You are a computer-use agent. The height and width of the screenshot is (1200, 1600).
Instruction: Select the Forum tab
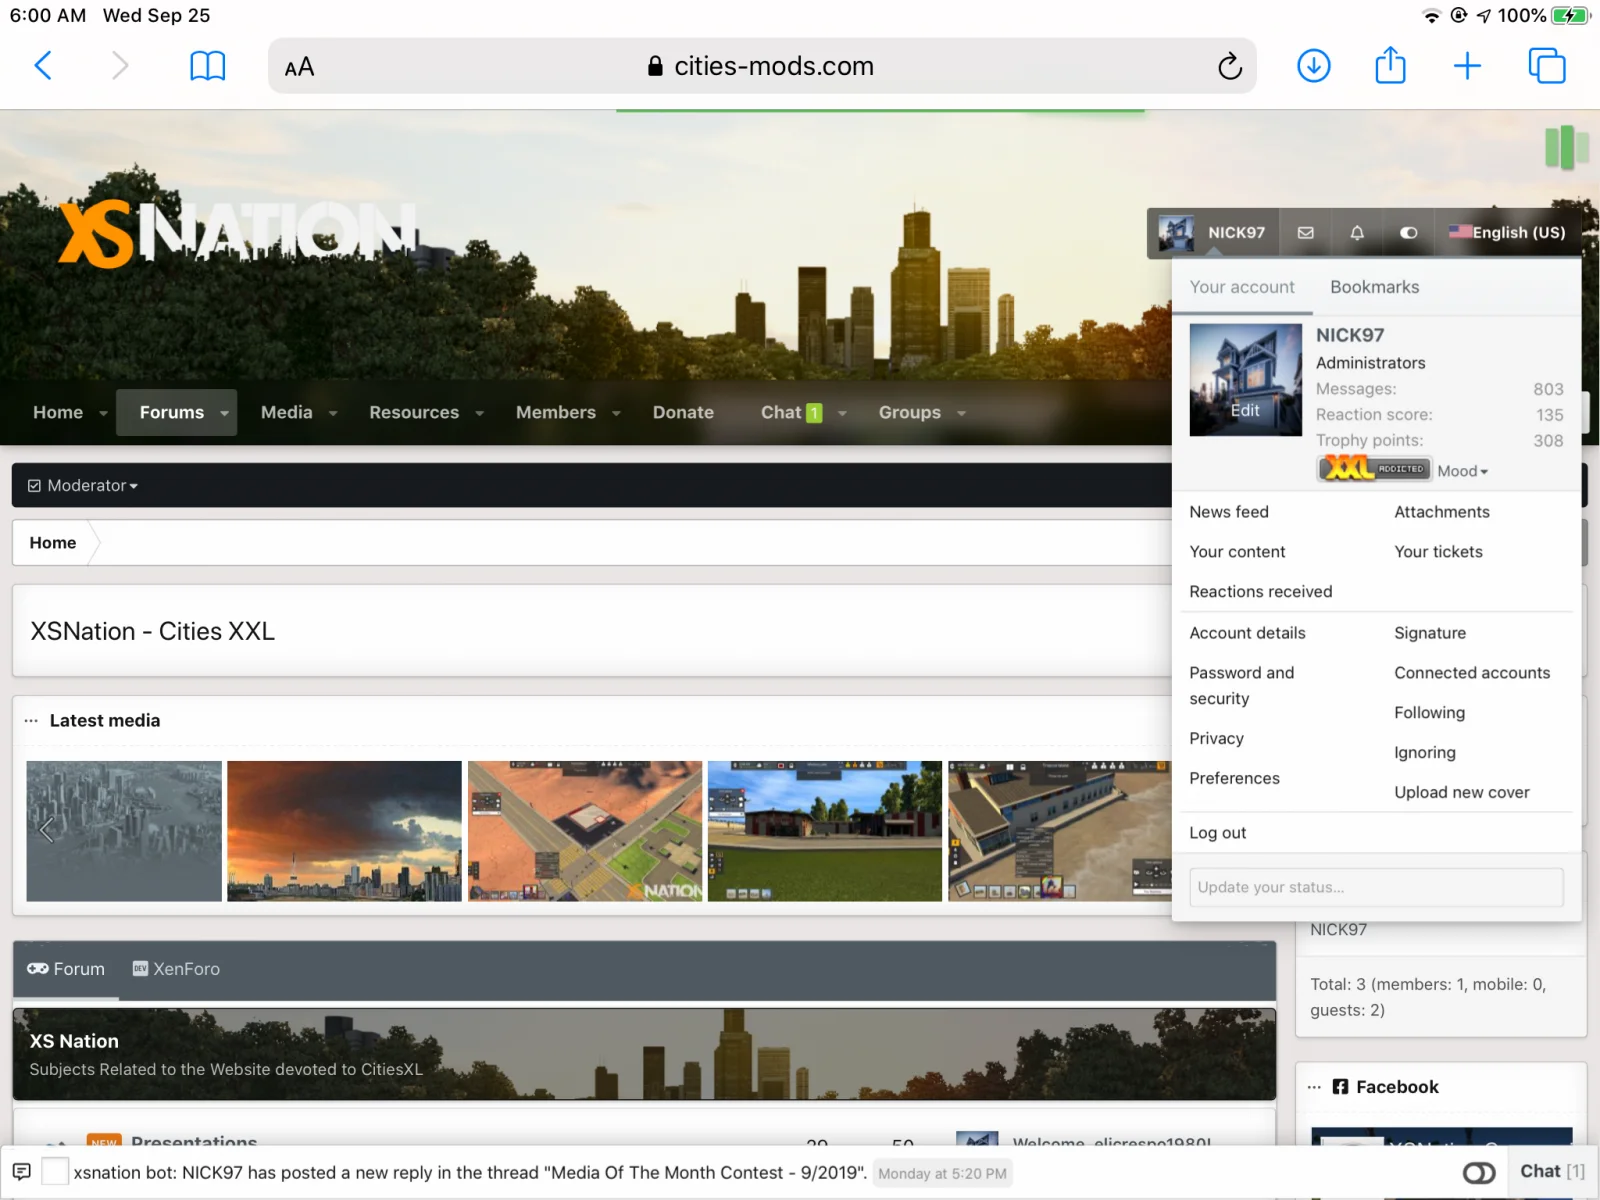click(x=66, y=969)
